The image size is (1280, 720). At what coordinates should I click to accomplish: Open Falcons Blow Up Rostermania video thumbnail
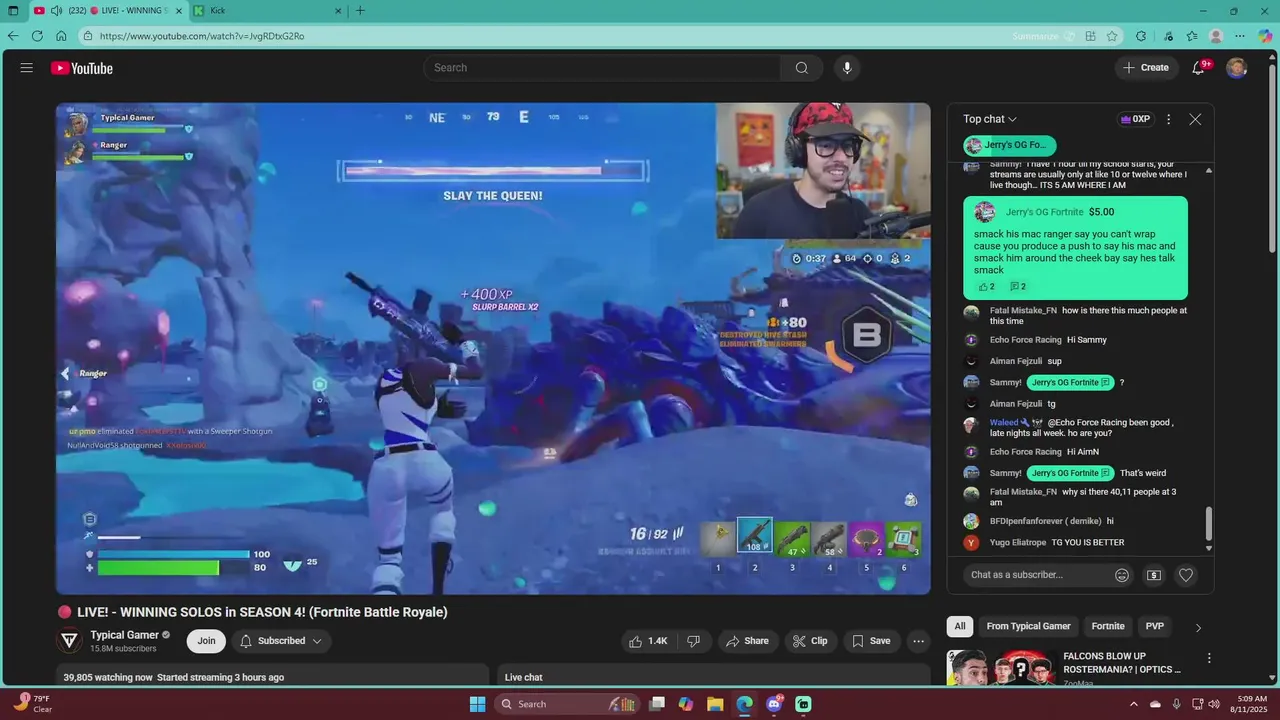pos(1002,668)
